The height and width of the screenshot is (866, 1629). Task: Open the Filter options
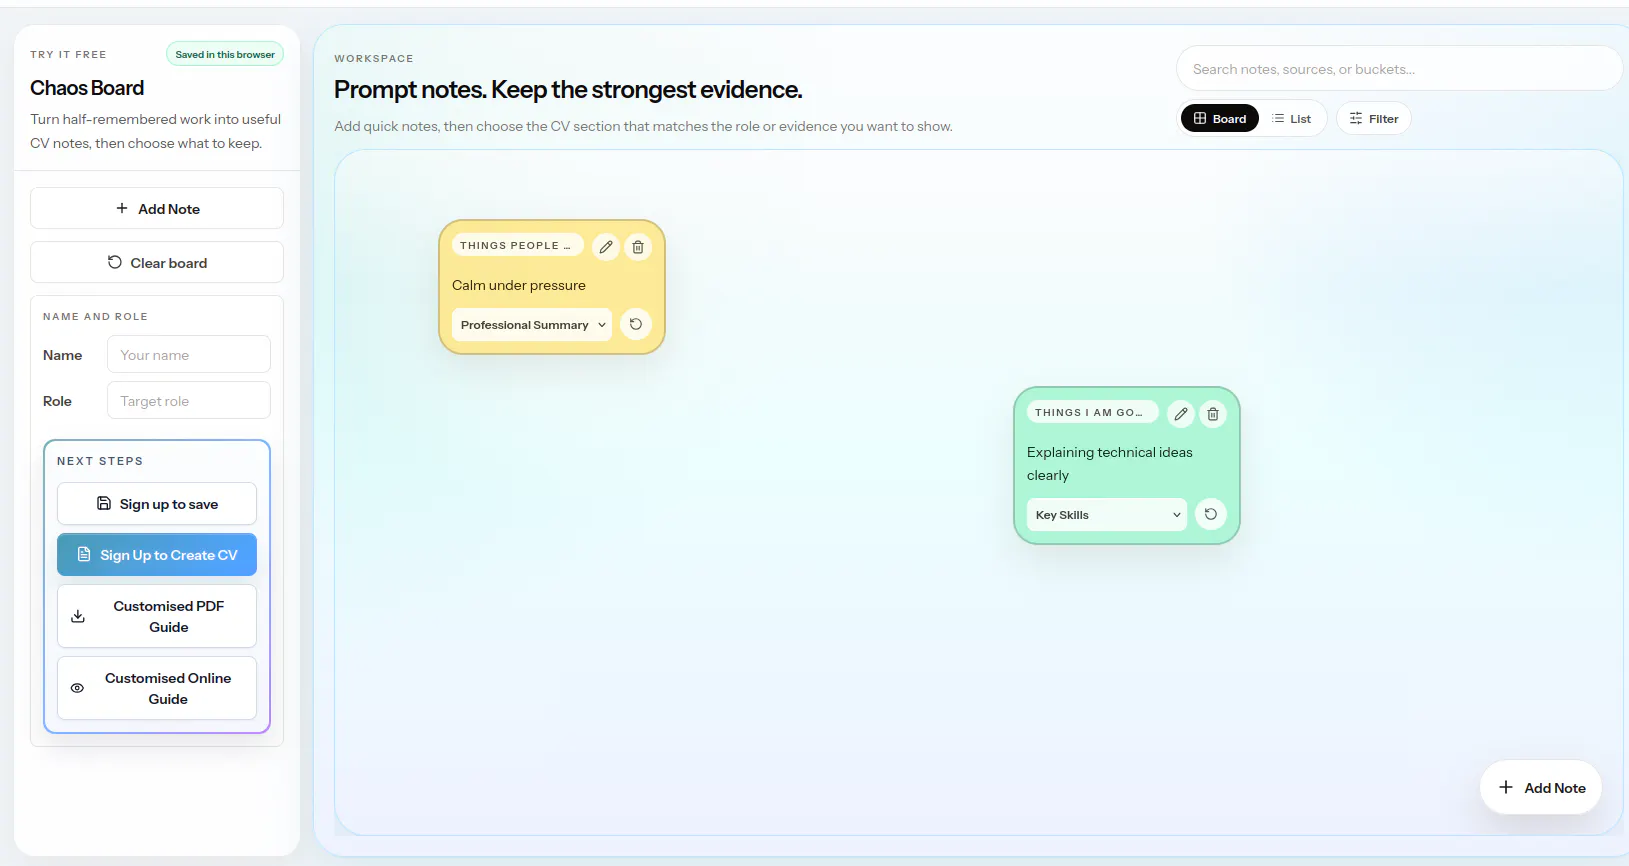tap(1374, 118)
